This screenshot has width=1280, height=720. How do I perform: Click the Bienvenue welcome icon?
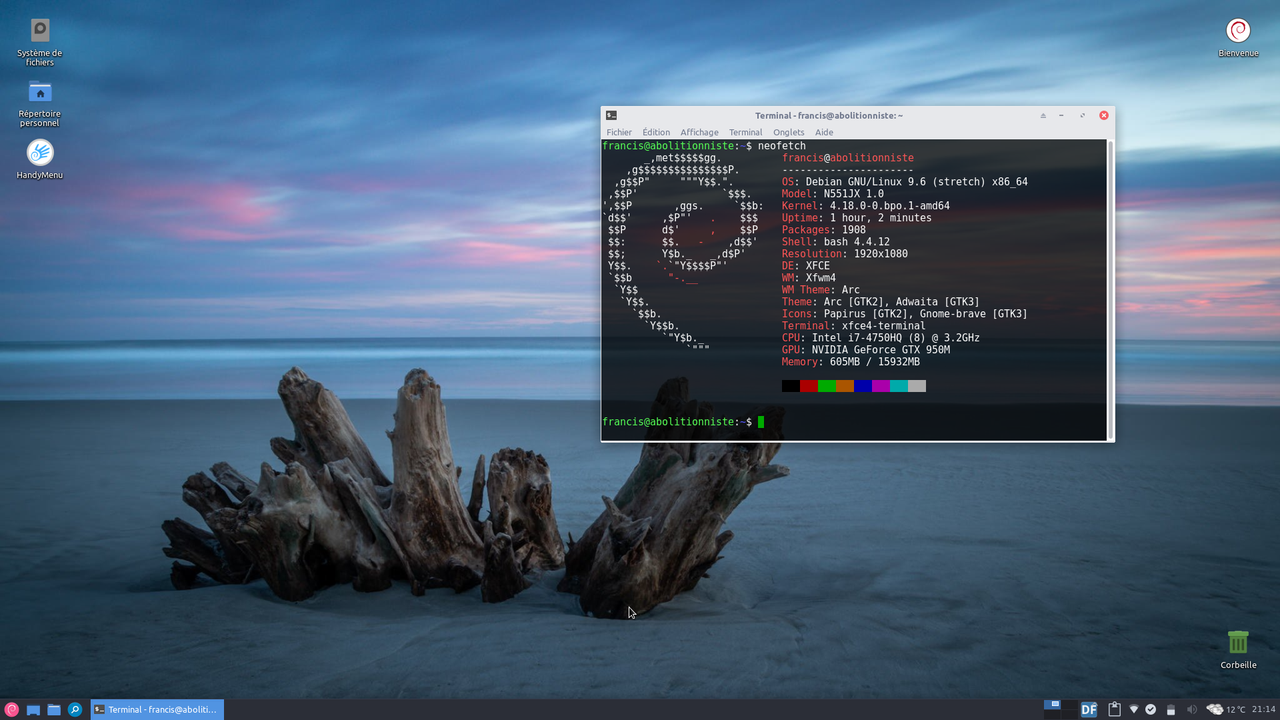point(1238,29)
